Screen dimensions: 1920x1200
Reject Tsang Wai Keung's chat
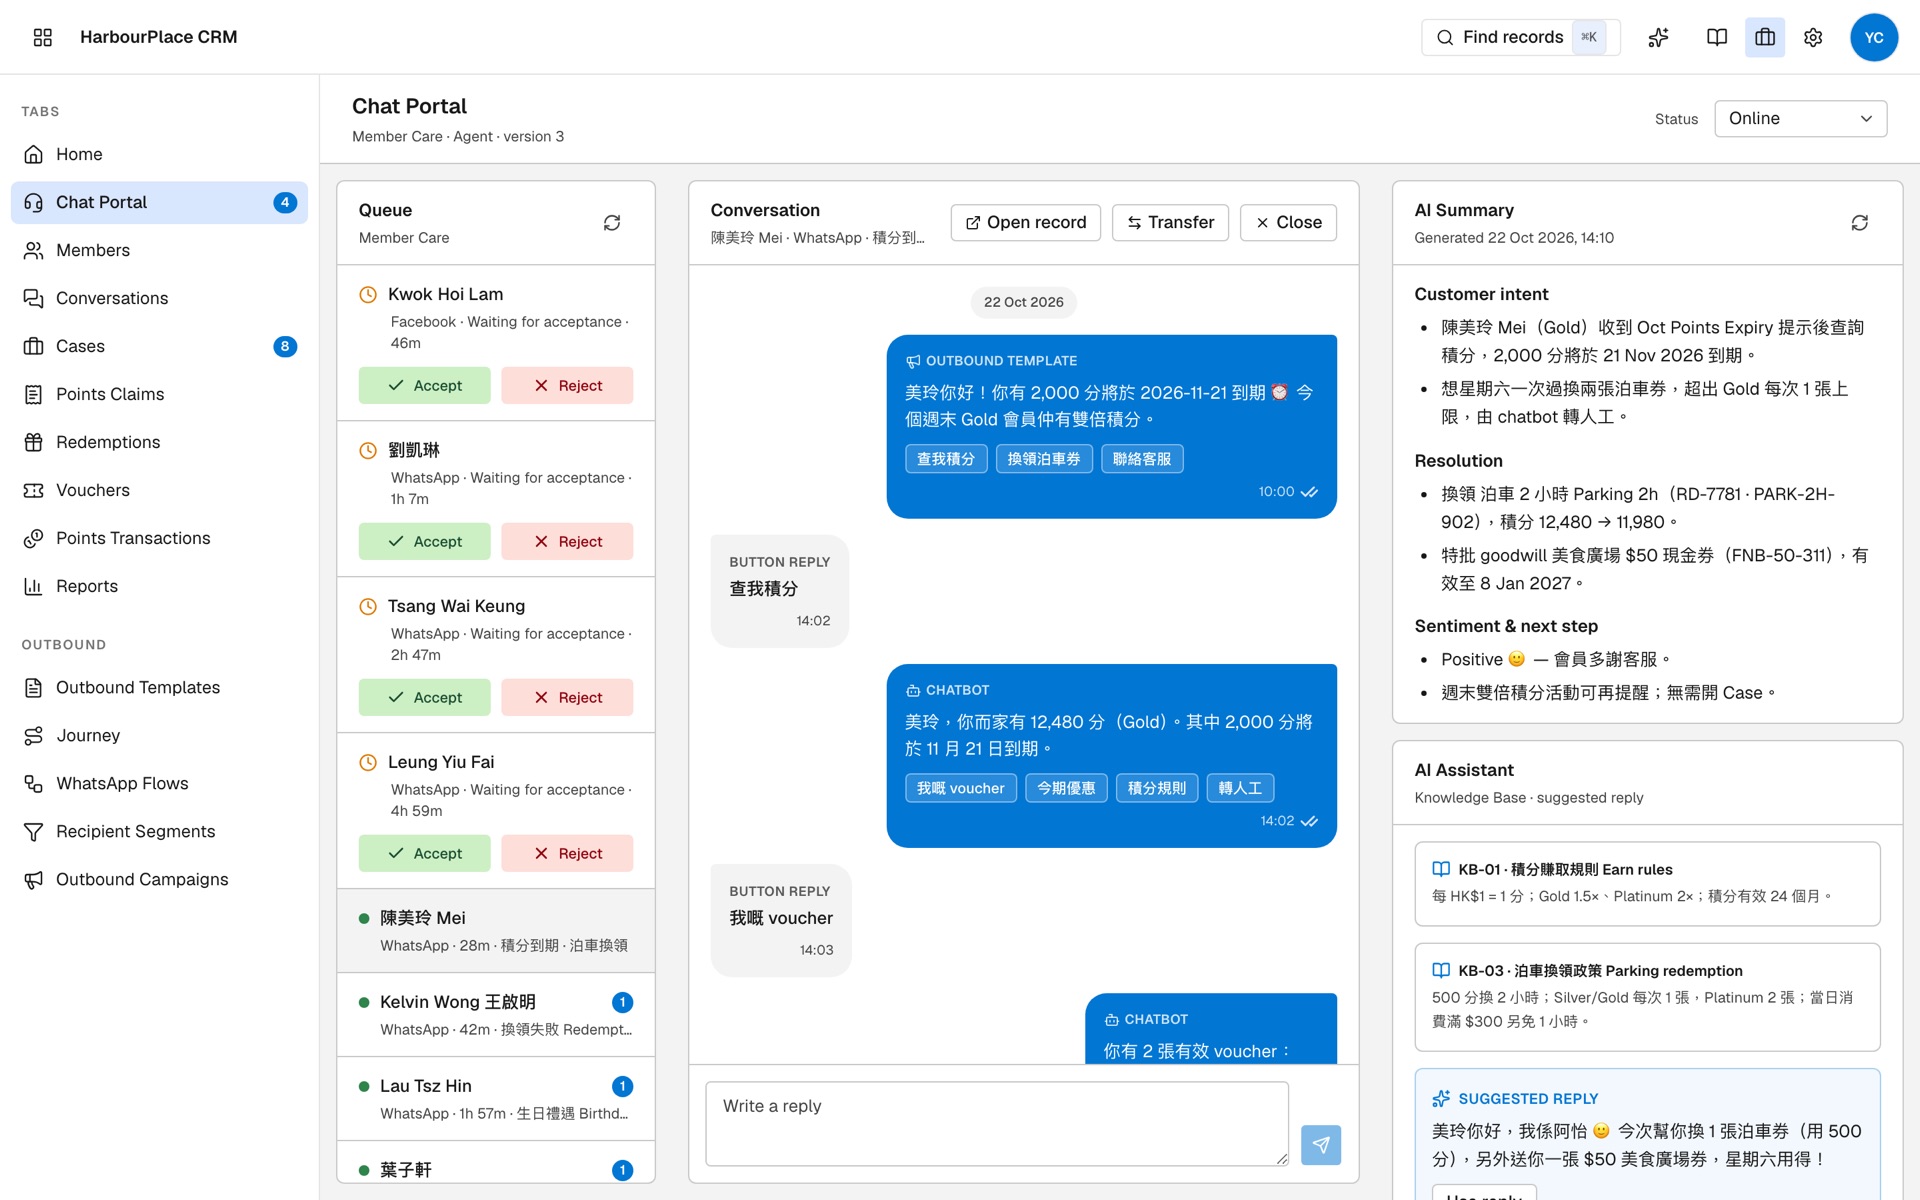tap(567, 697)
